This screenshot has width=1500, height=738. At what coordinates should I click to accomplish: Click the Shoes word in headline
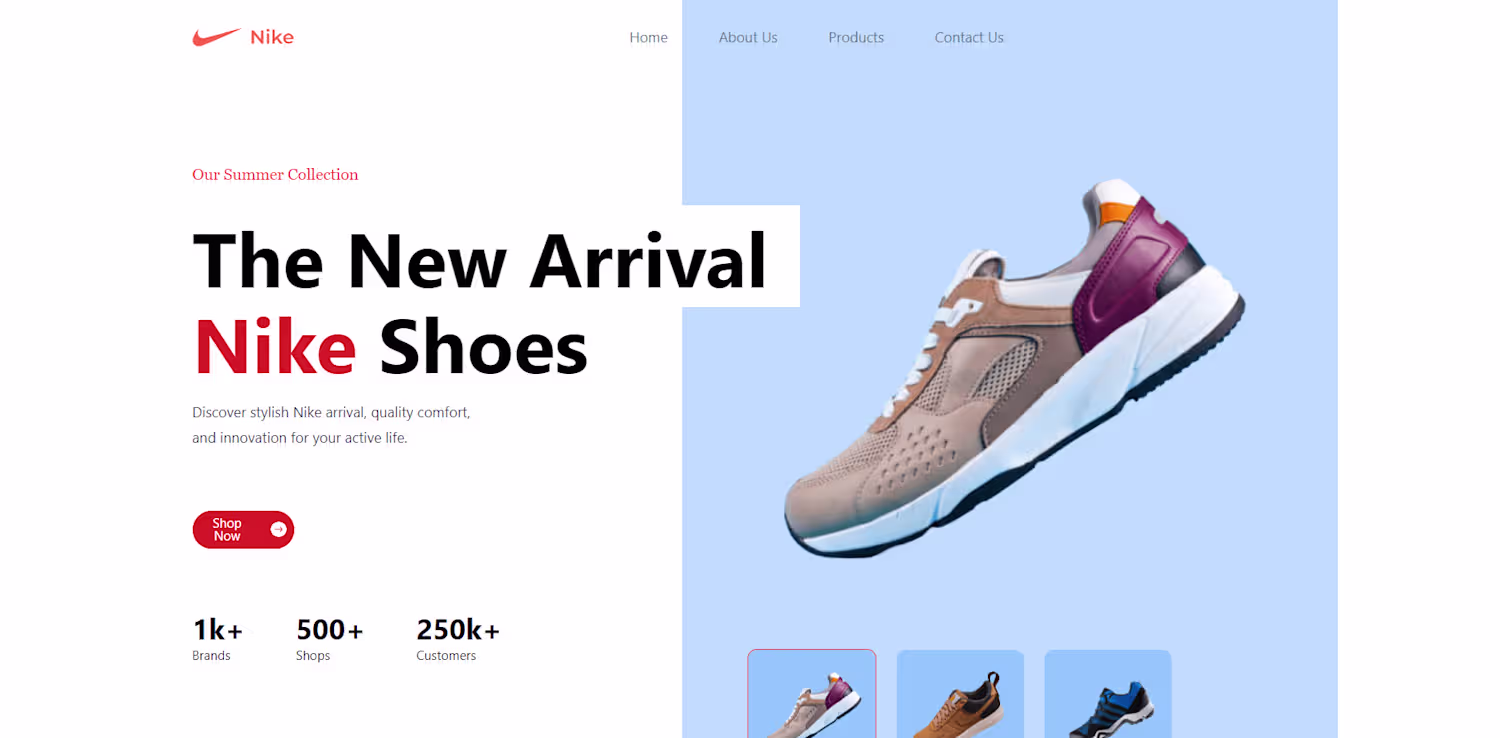point(483,347)
